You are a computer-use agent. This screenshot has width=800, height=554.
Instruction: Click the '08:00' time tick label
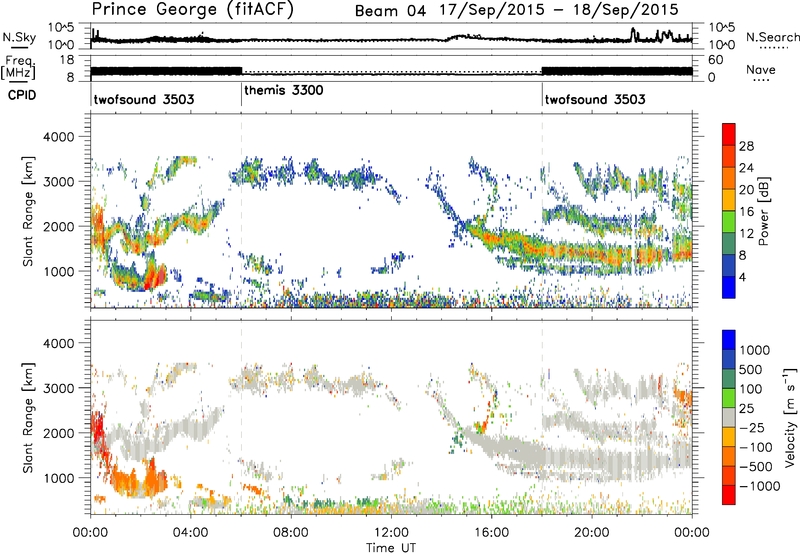coord(291,533)
